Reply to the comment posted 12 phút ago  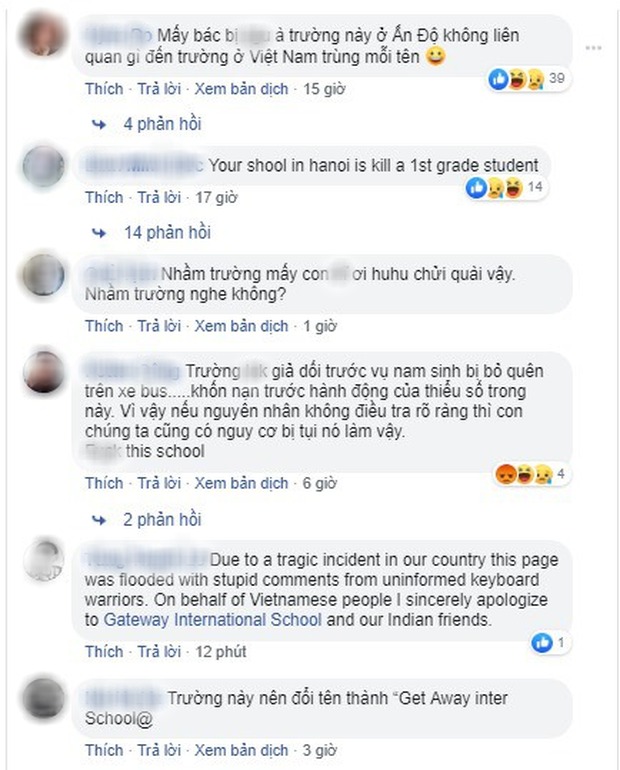point(159,652)
